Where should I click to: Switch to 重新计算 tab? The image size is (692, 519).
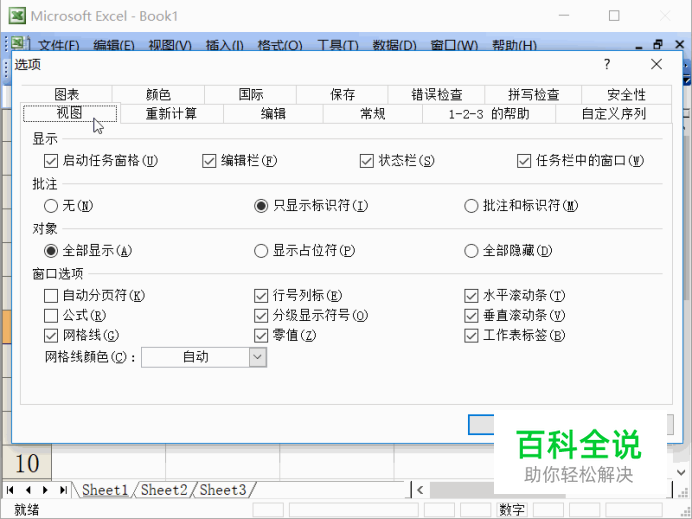(171, 114)
